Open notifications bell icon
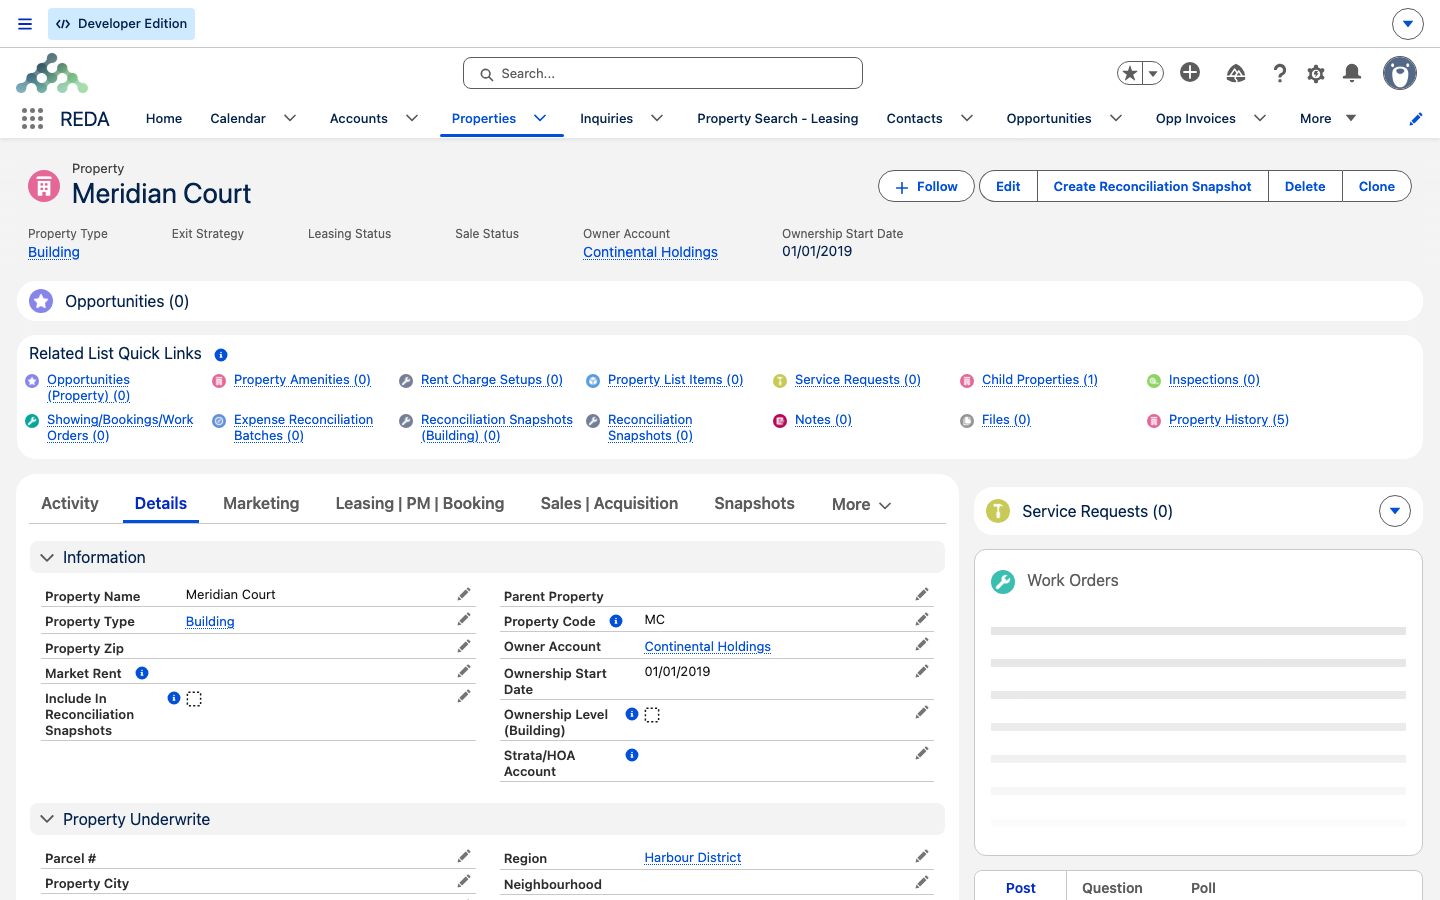The image size is (1440, 900). 1352,73
